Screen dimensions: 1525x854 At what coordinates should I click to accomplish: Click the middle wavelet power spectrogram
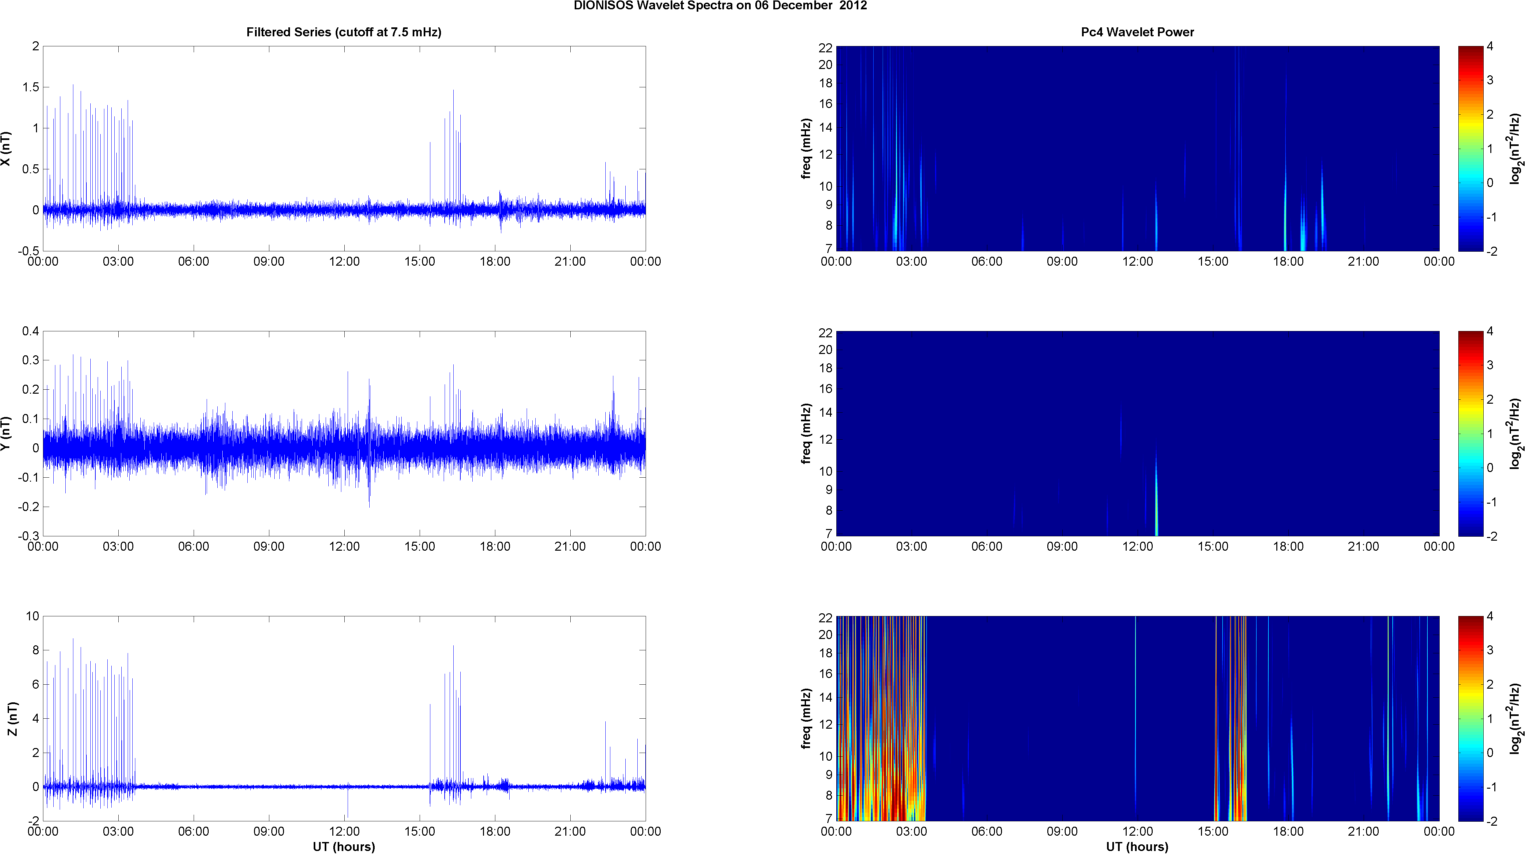click(1137, 433)
